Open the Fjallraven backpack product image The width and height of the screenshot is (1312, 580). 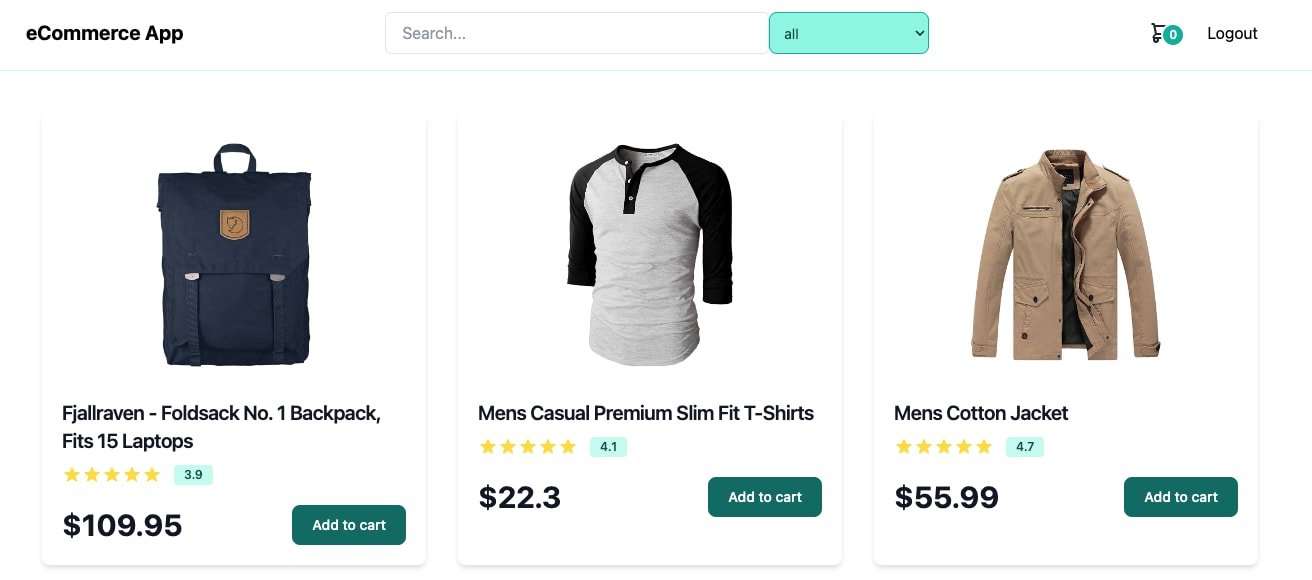(x=234, y=255)
